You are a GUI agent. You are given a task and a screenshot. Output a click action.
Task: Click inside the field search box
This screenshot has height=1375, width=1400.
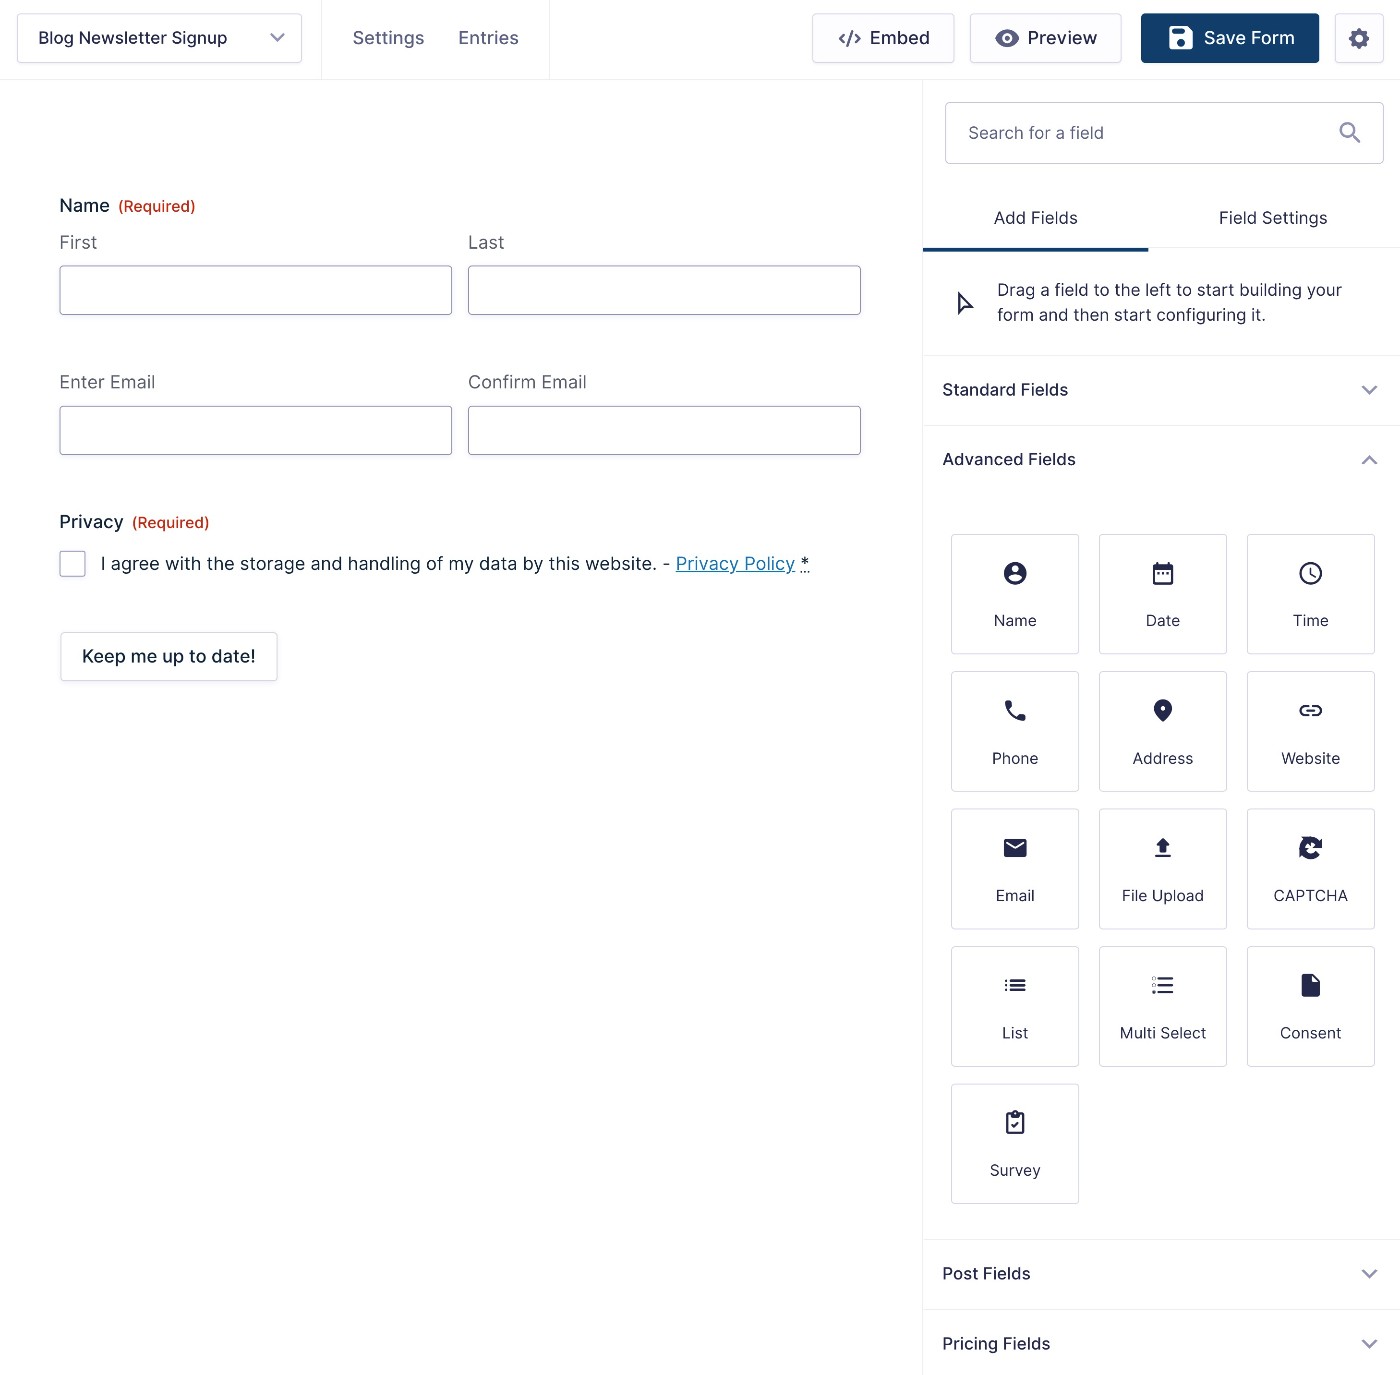pos(1130,132)
